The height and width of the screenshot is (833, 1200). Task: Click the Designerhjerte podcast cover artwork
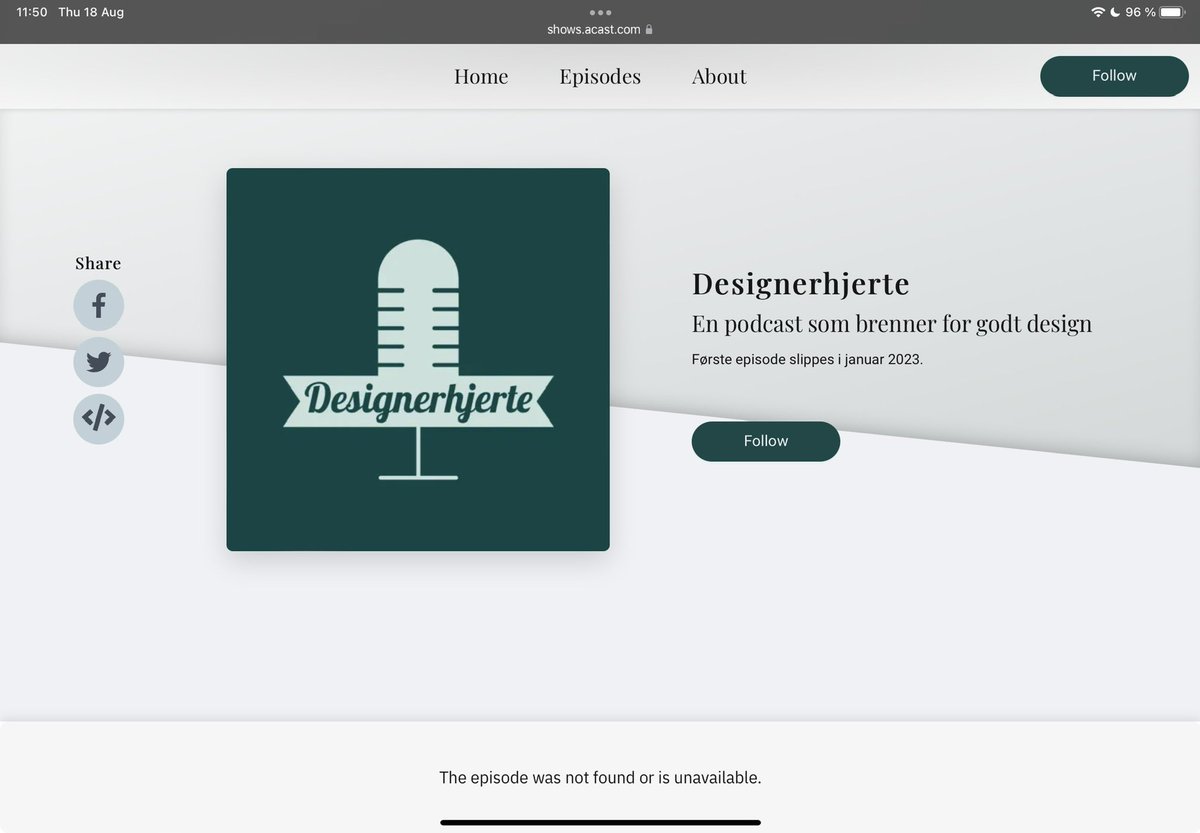click(x=418, y=359)
